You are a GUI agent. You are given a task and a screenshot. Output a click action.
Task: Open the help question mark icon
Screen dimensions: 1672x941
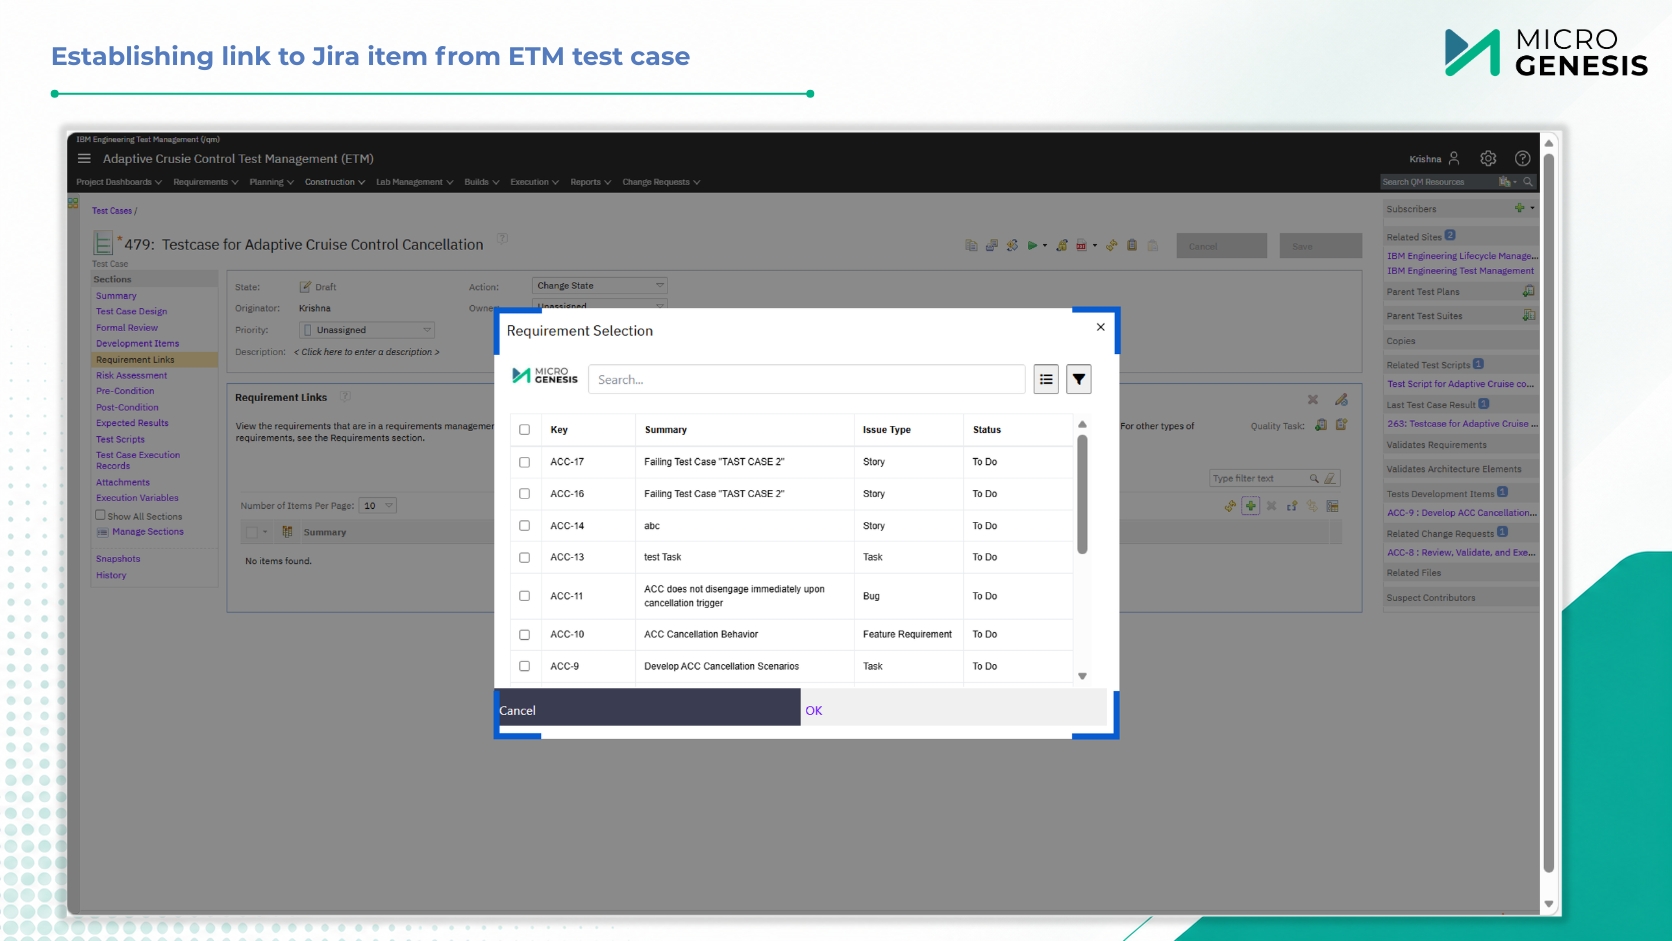1522,158
